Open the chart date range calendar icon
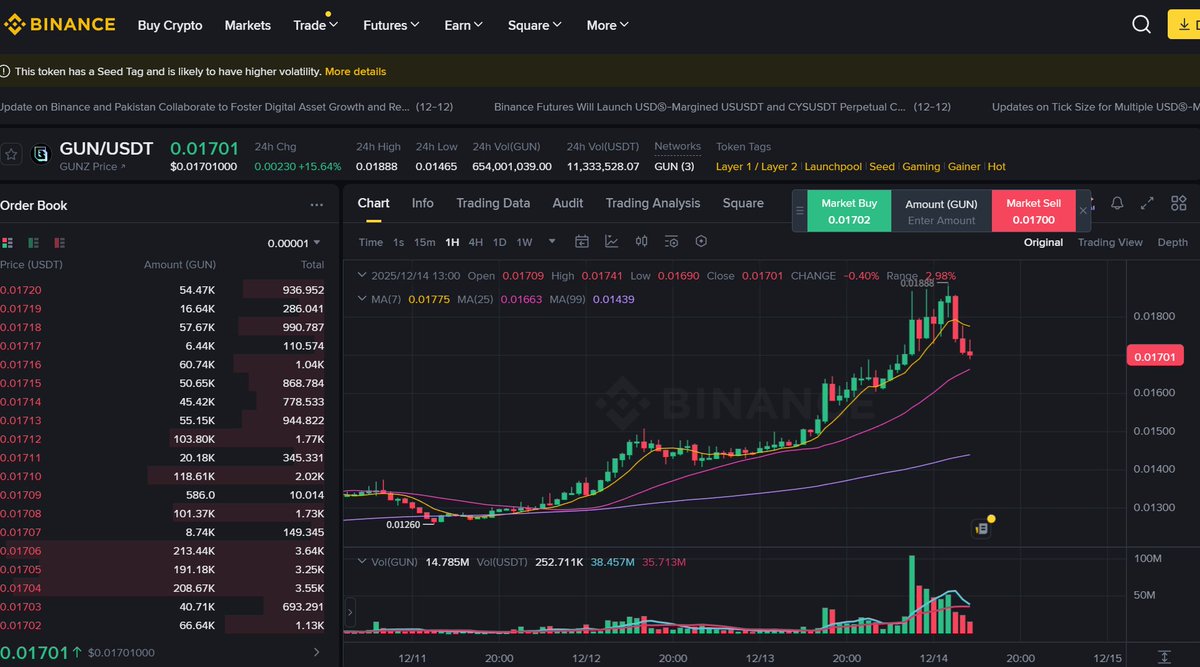The width and height of the screenshot is (1200, 667). pos(582,242)
